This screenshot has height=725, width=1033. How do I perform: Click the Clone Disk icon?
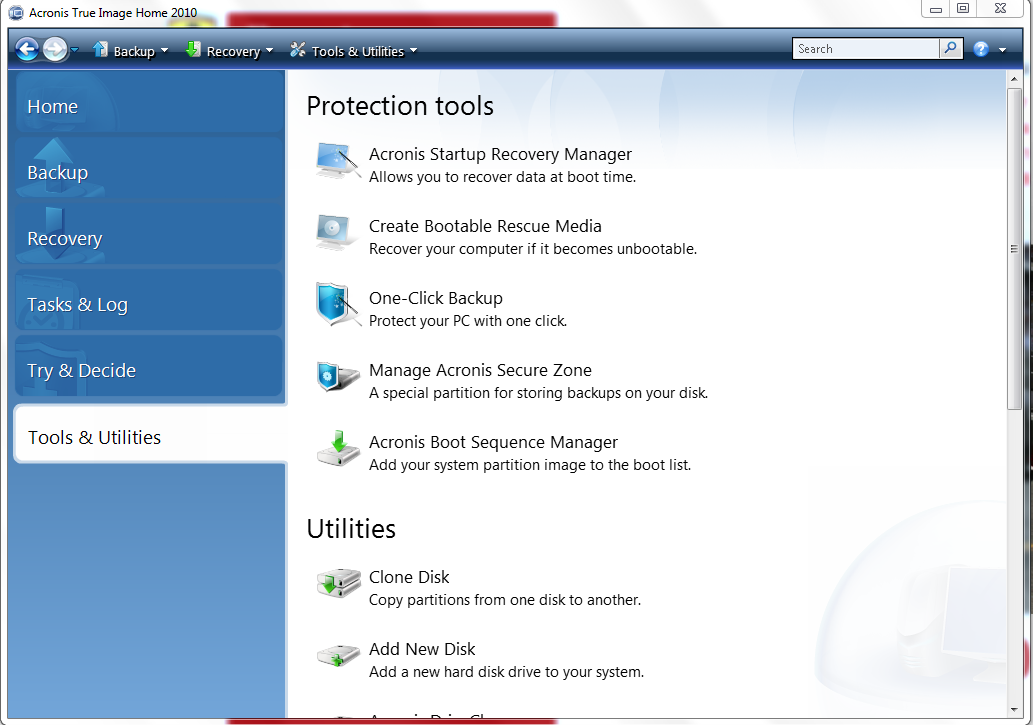click(338, 583)
